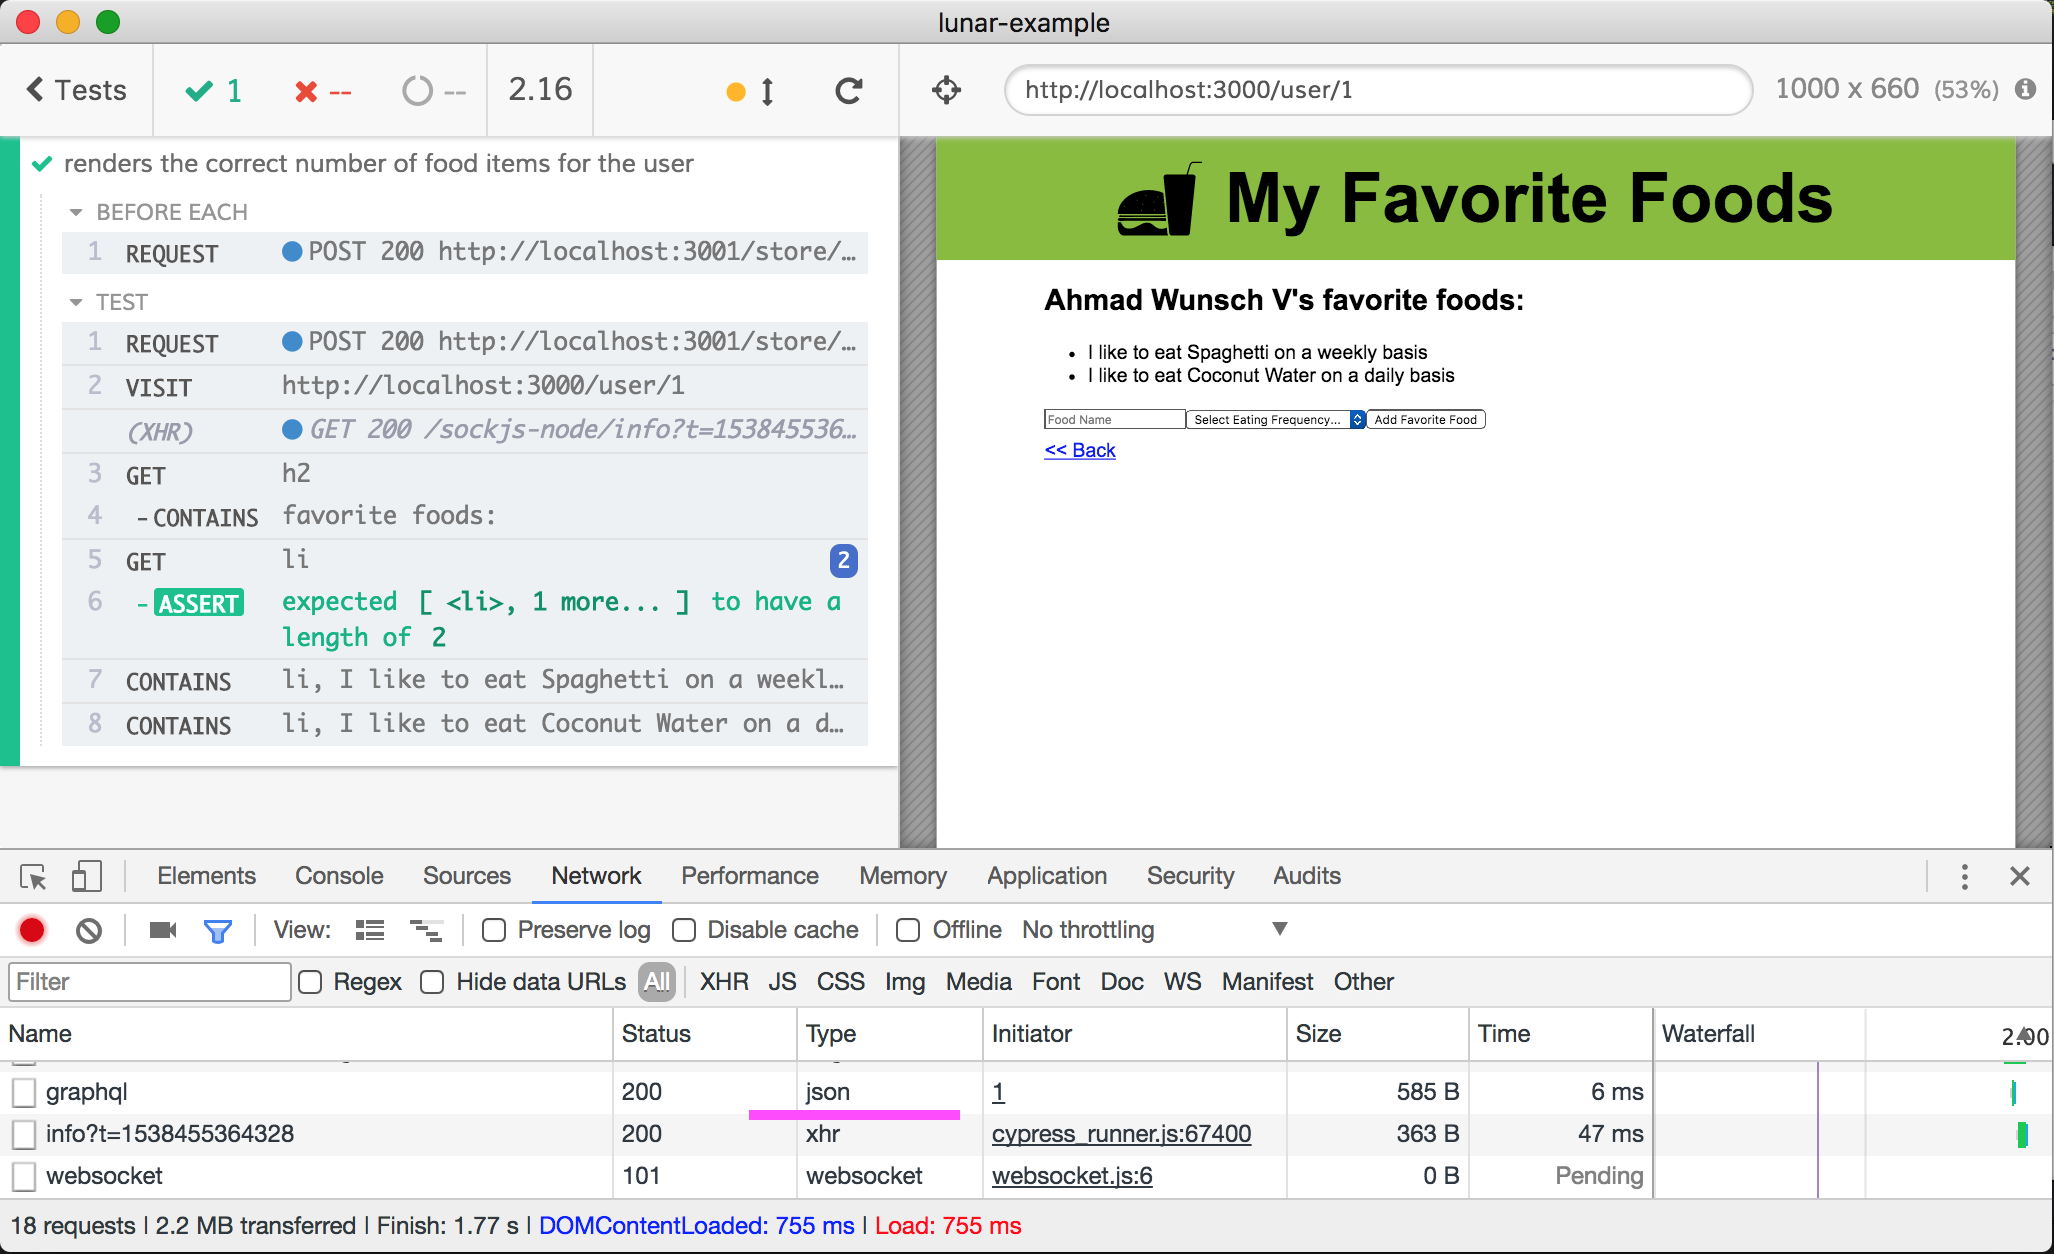Click the network Filter text field
Image resolution: width=2054 pixels, height=1254 pixels.
[150, 982]
